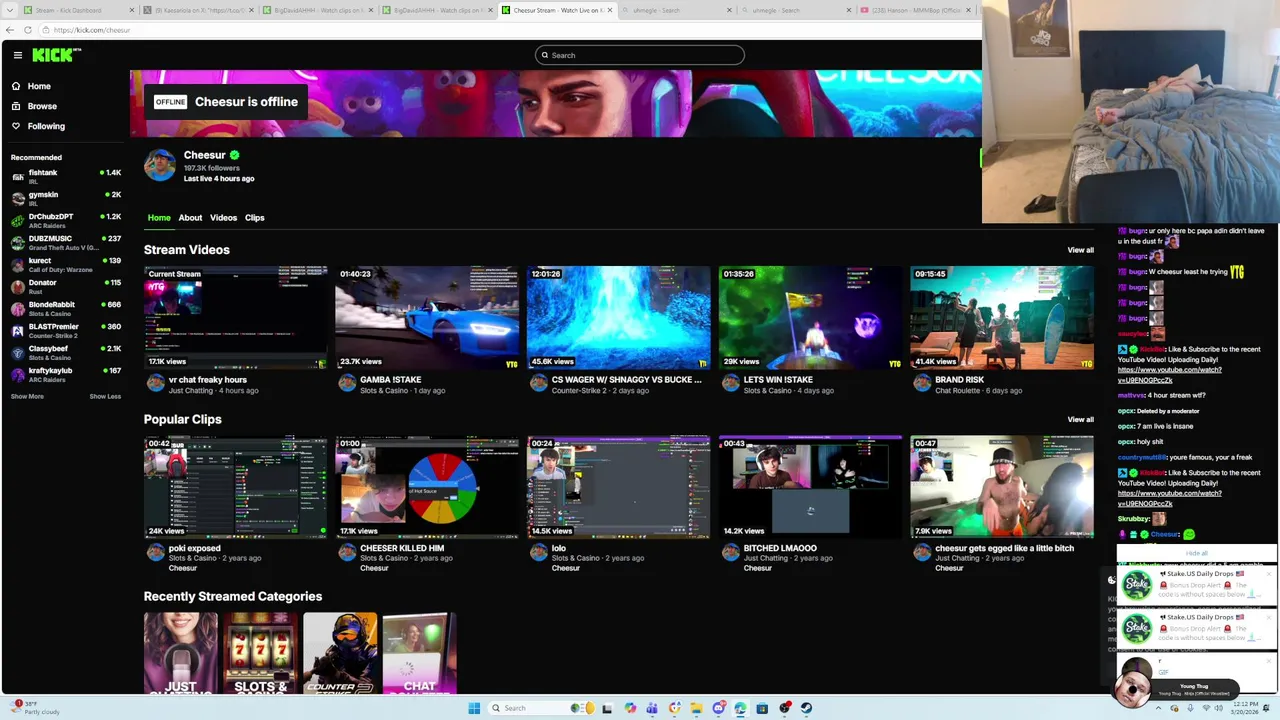
Task: Dismiss second Stake.US Daily Drops notification
Action: pos(1269,616)
